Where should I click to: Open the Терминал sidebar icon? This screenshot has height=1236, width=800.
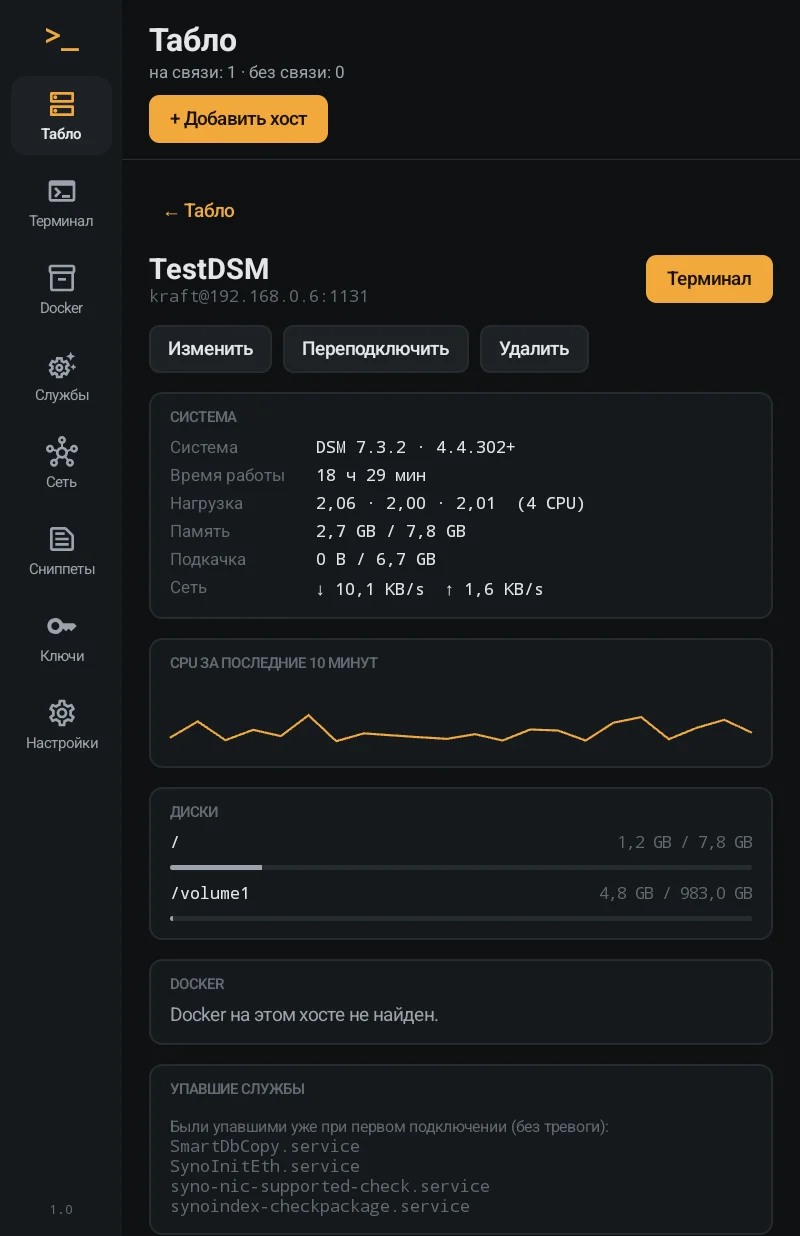pos(61,191)
